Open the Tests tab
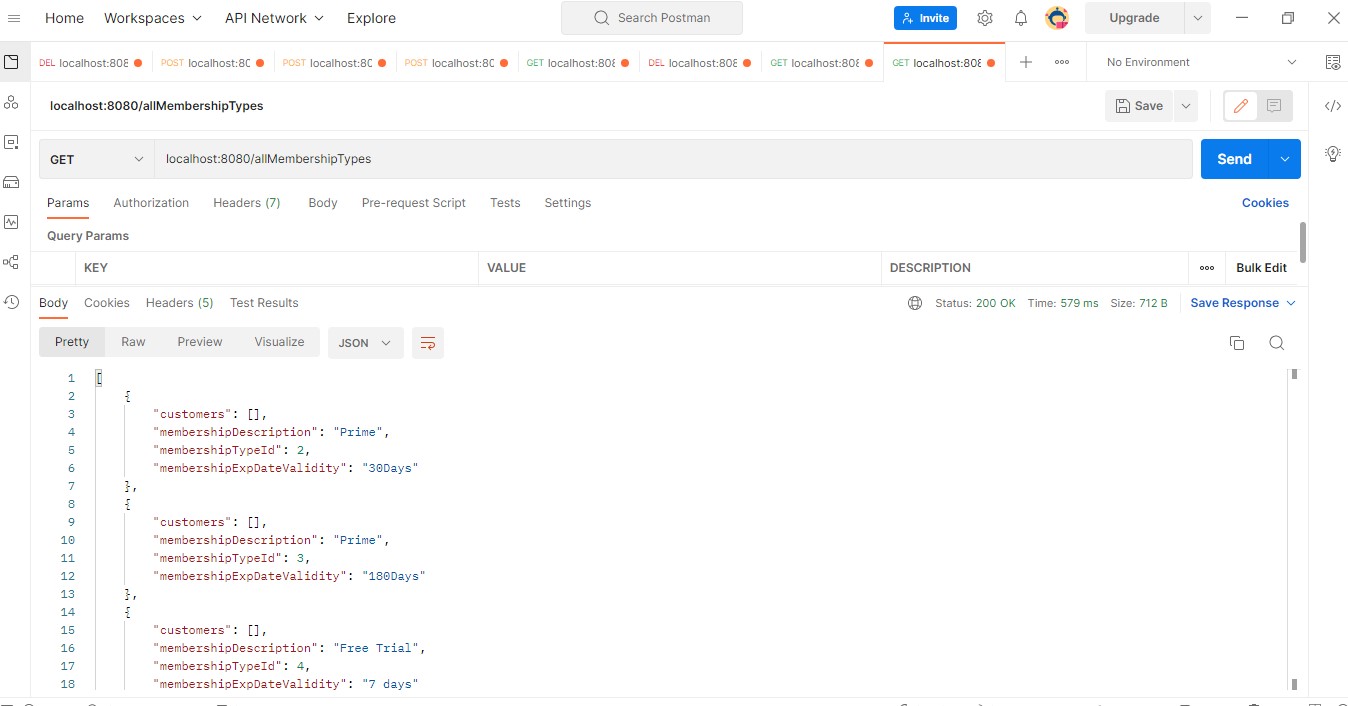This screenshot has width=1348, height=706. 505,202
